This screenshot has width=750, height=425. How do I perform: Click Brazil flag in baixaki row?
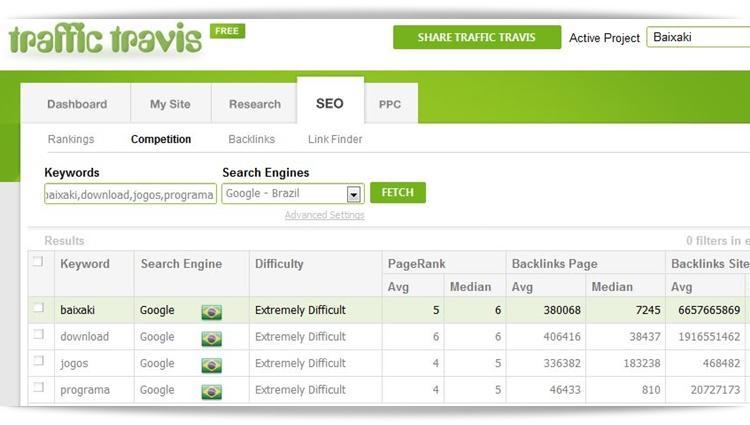211,312
